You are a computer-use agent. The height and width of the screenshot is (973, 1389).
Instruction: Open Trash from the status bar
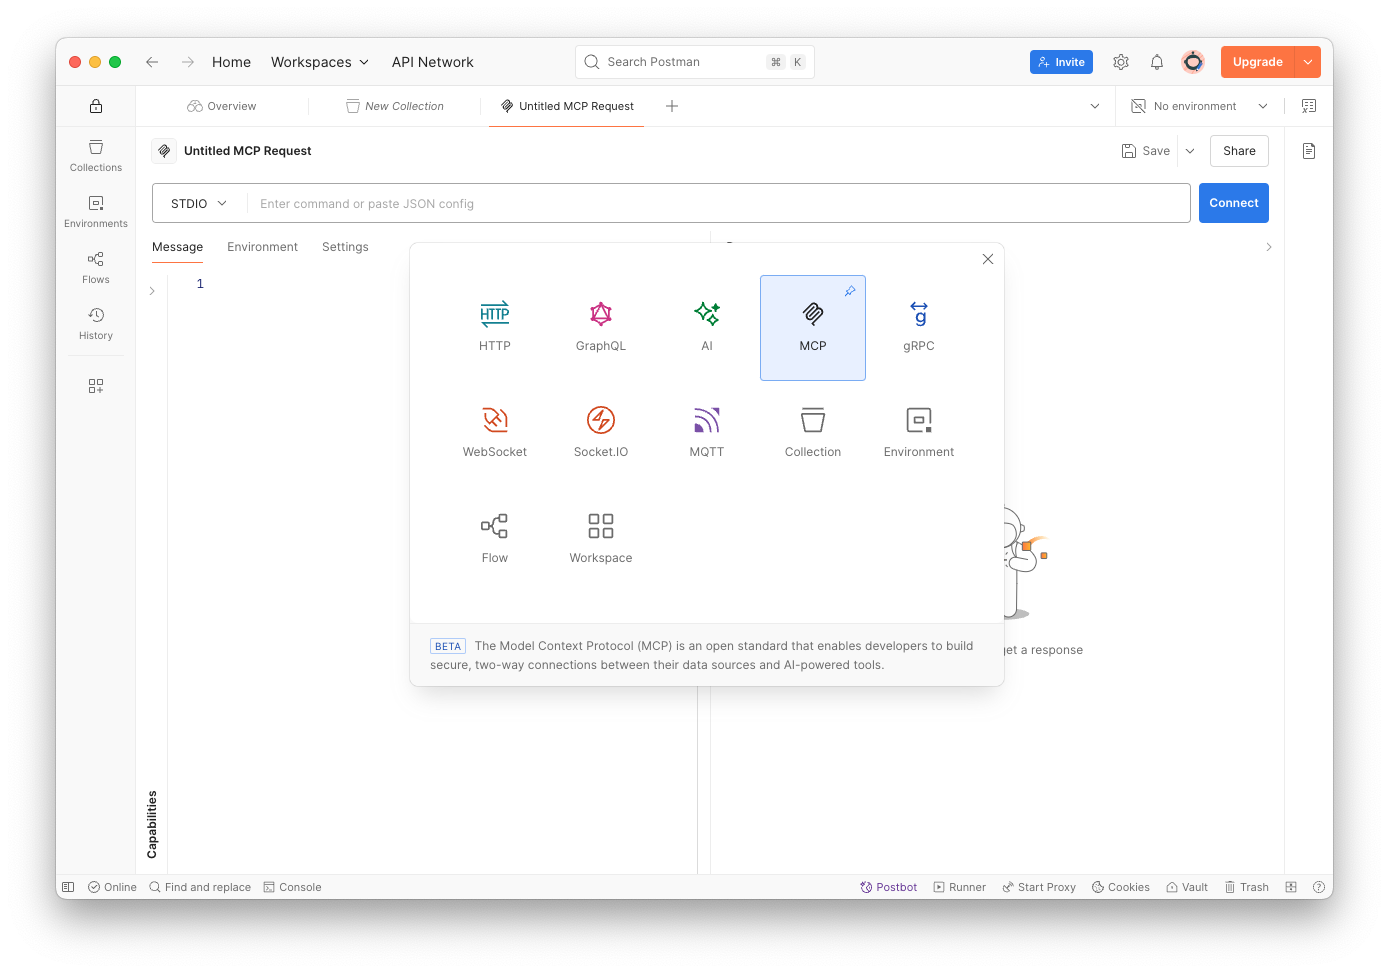coord(1247,887)
